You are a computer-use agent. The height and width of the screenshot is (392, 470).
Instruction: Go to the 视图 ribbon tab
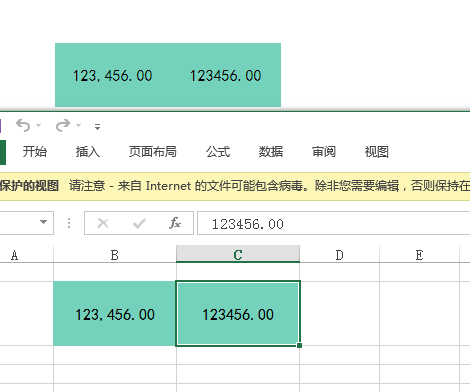pos(377,152)
